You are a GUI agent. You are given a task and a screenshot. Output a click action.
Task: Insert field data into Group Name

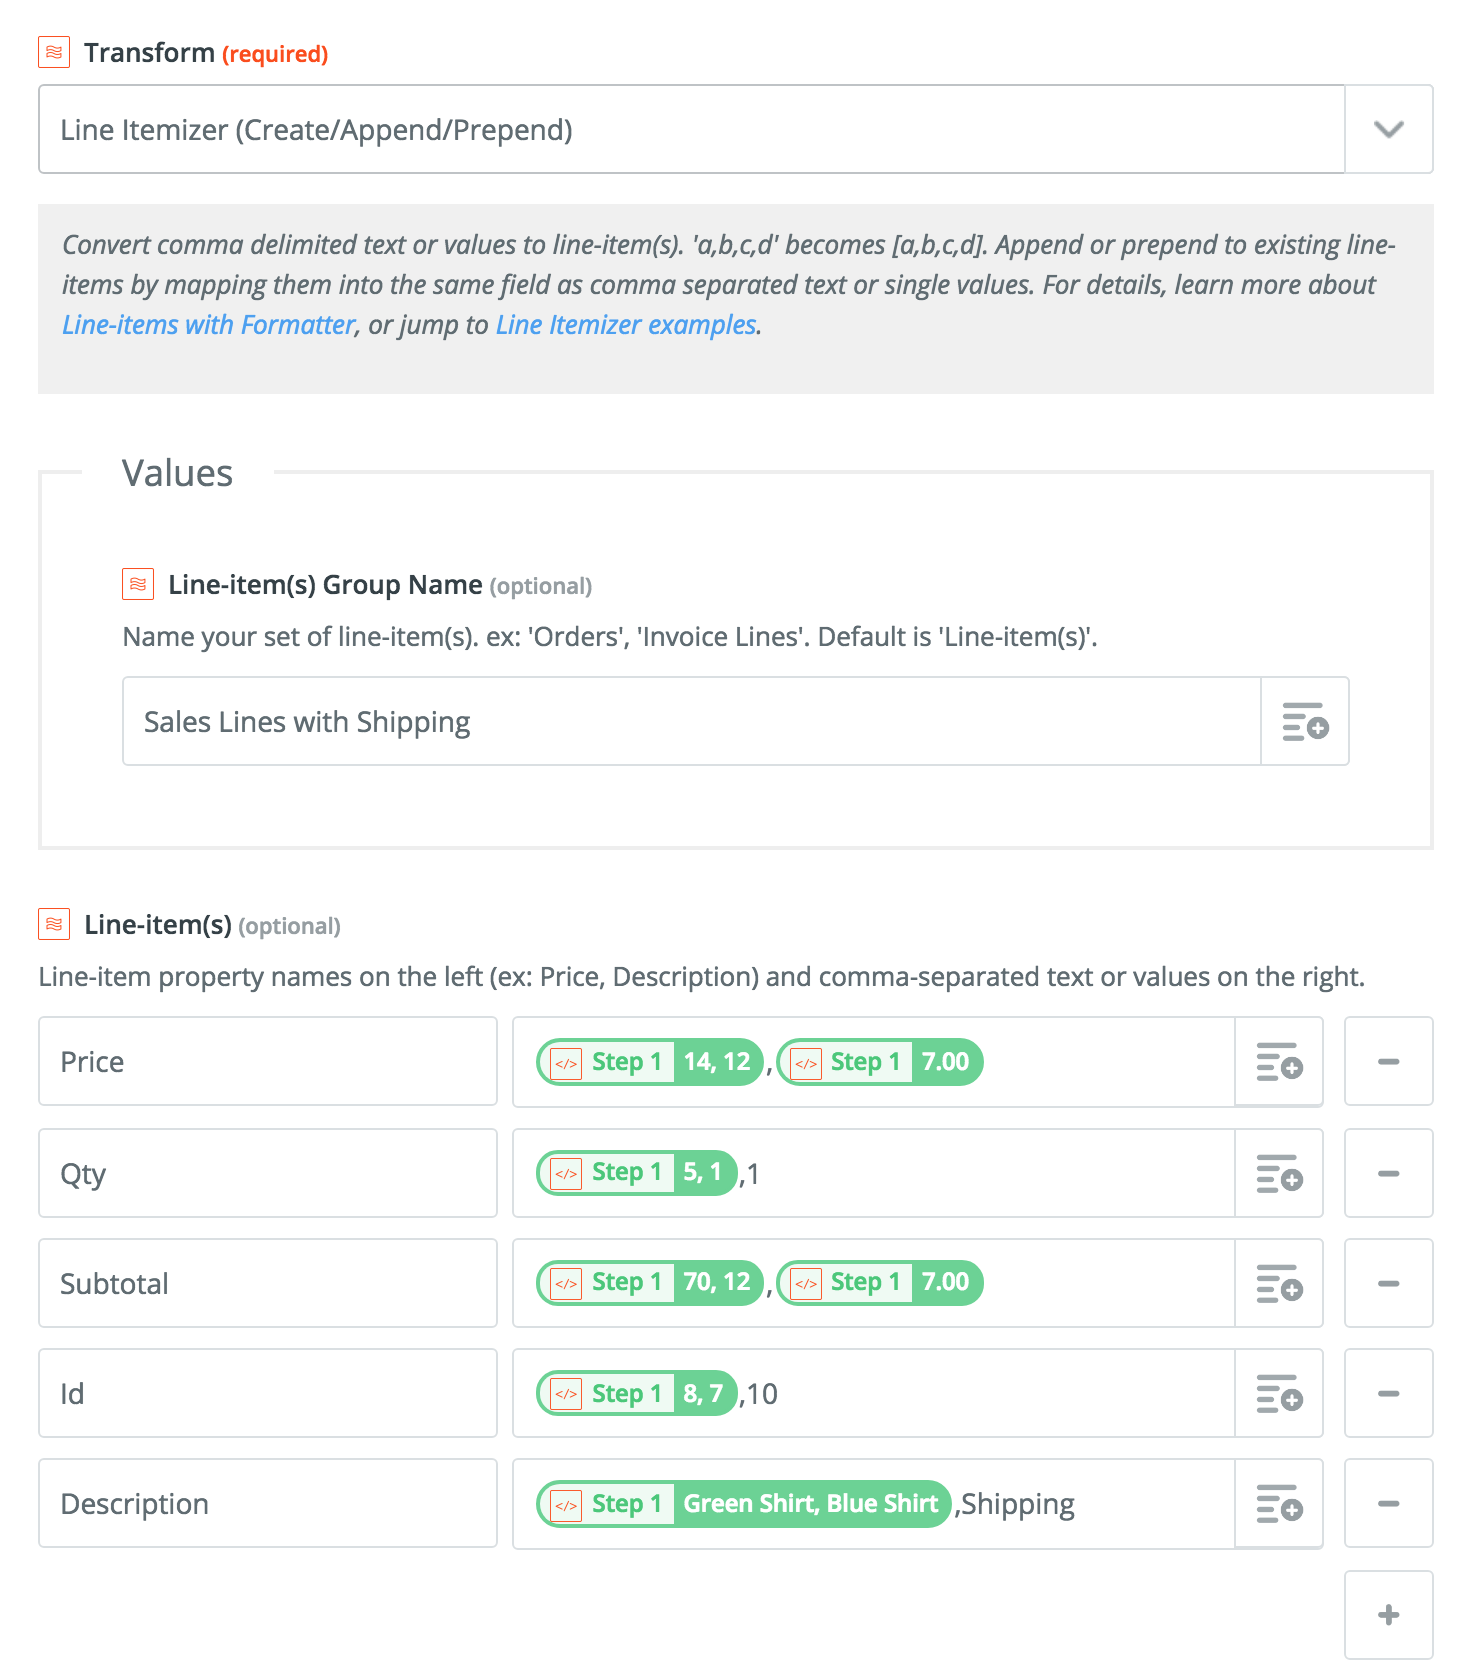click(1304, 721)
